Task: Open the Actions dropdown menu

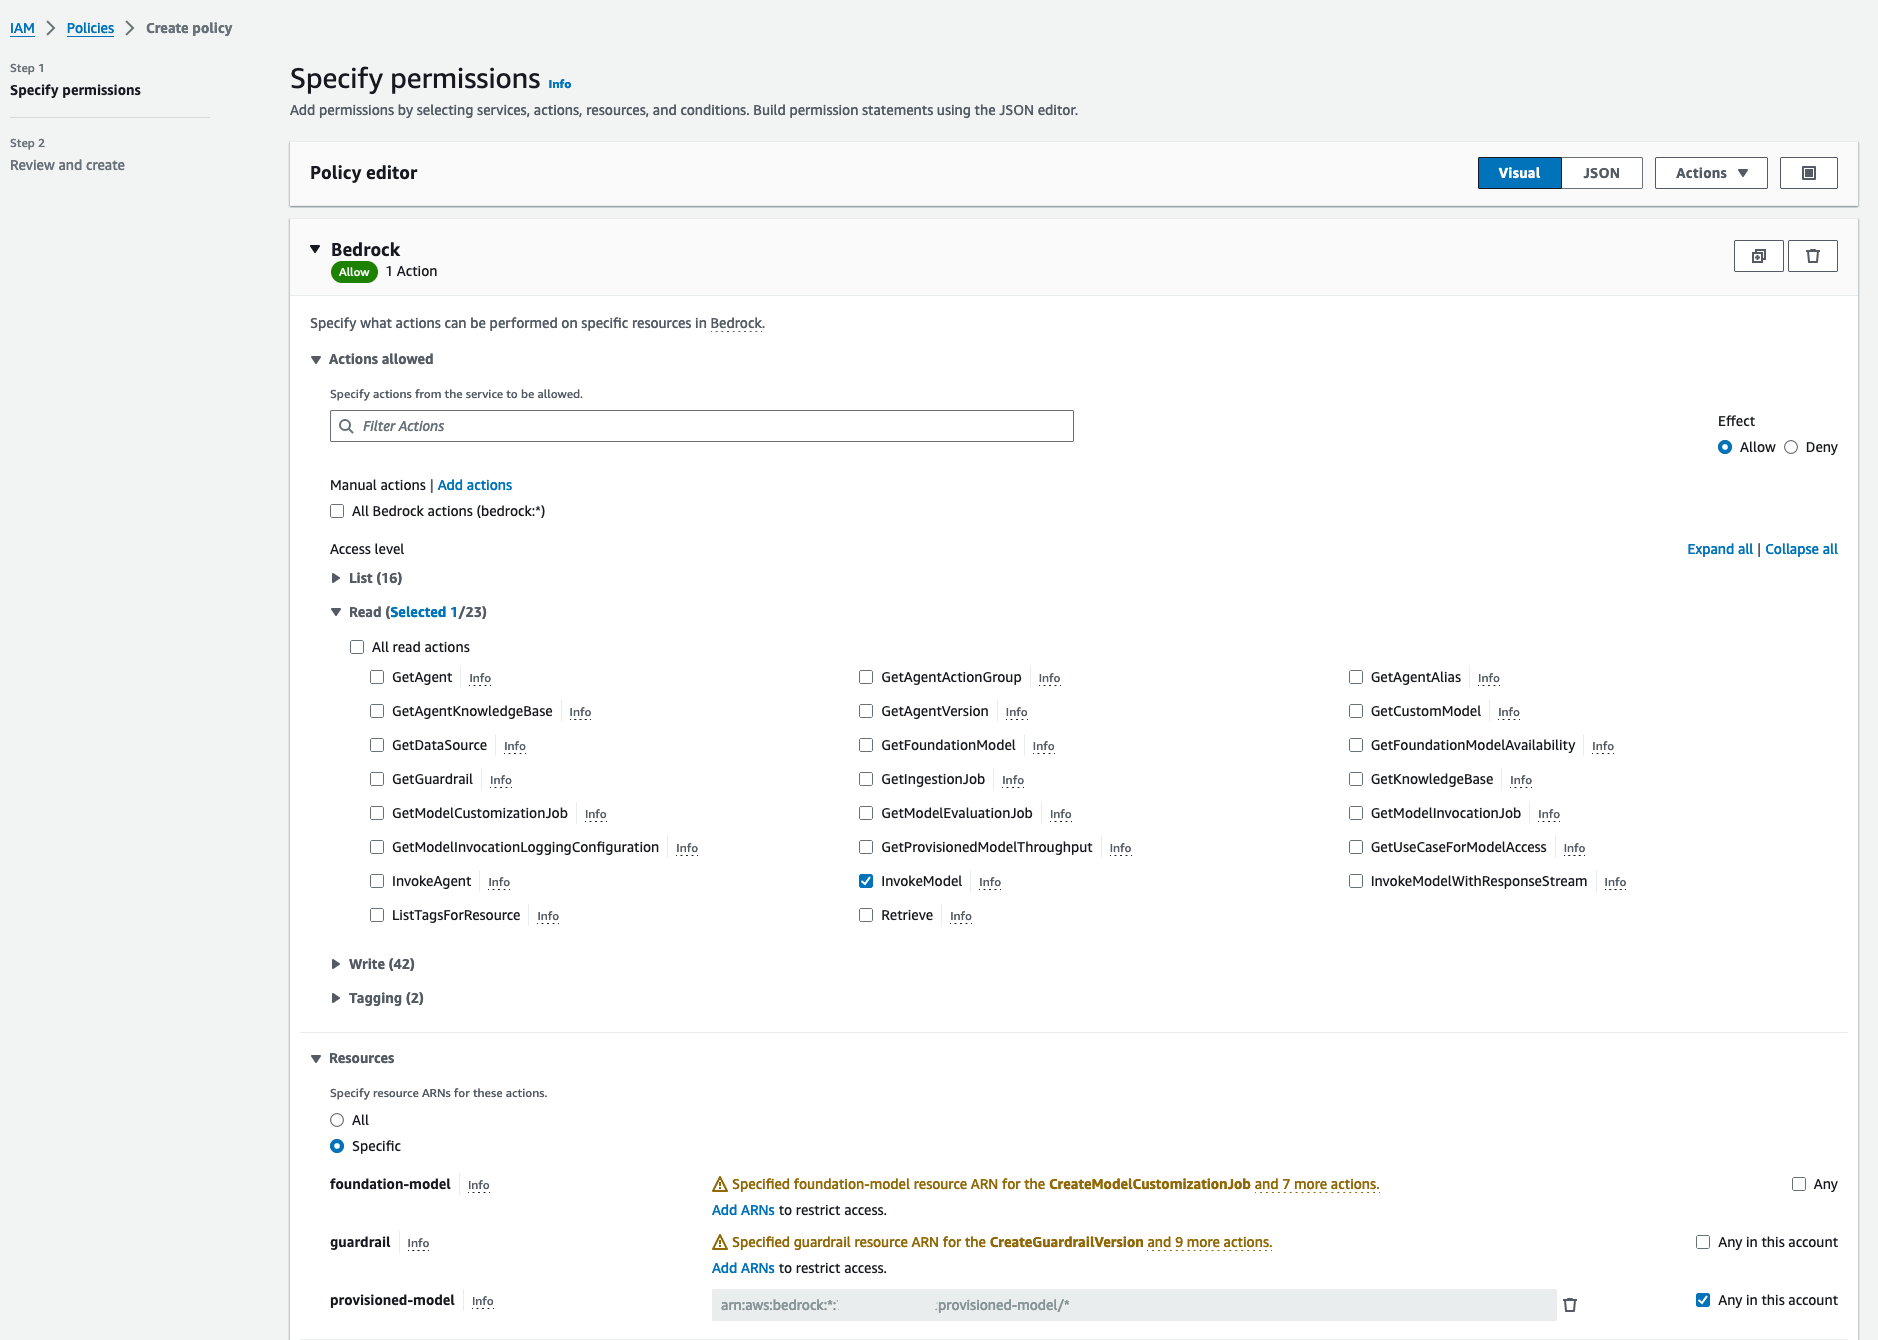Action: click(x=1710, y=173)
